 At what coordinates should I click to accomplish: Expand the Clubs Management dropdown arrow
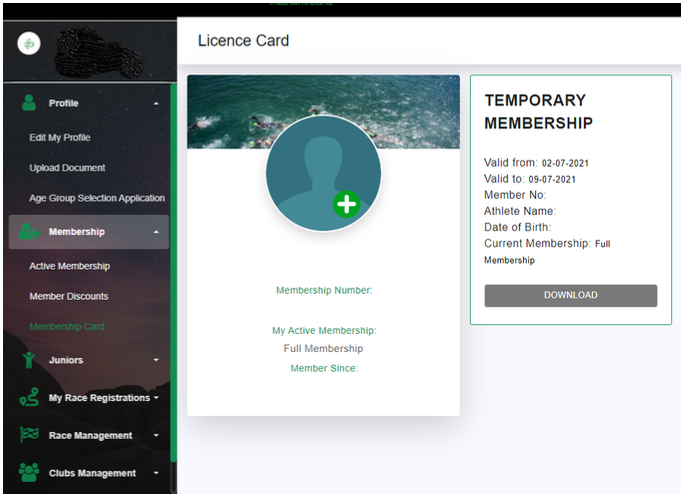(155, 473)
